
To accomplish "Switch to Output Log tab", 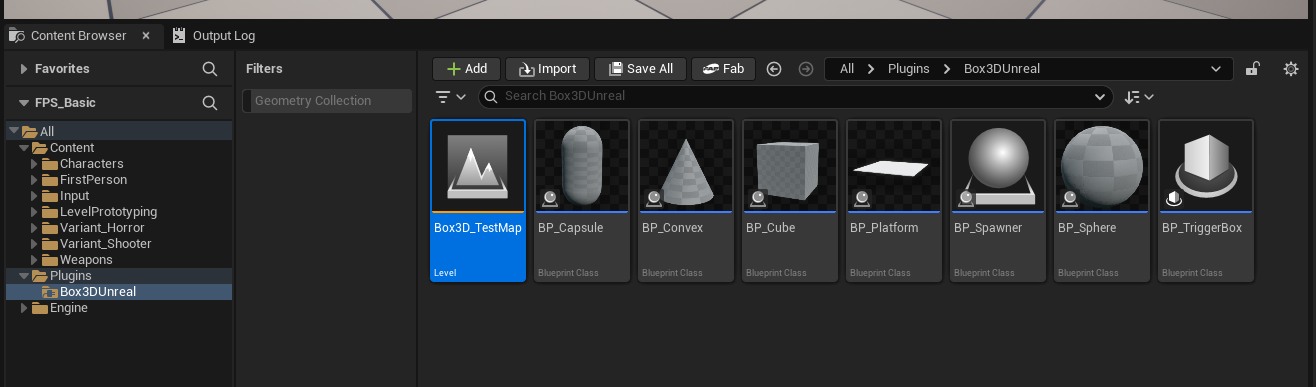I will coord(214,35).
